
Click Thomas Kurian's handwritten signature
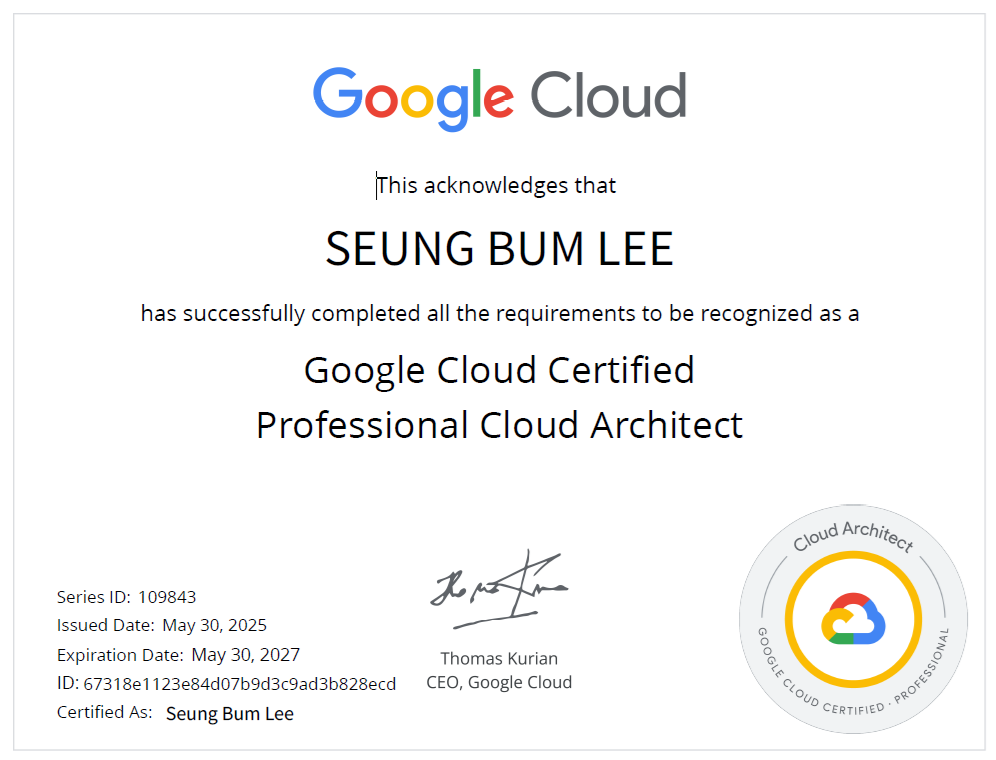[x=499, y=589]
